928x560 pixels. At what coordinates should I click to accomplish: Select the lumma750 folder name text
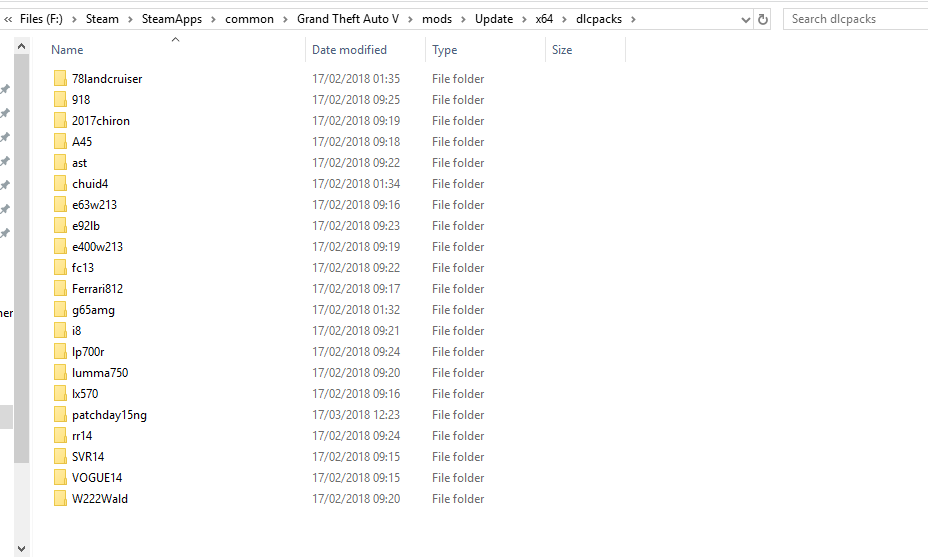point(100,373)
